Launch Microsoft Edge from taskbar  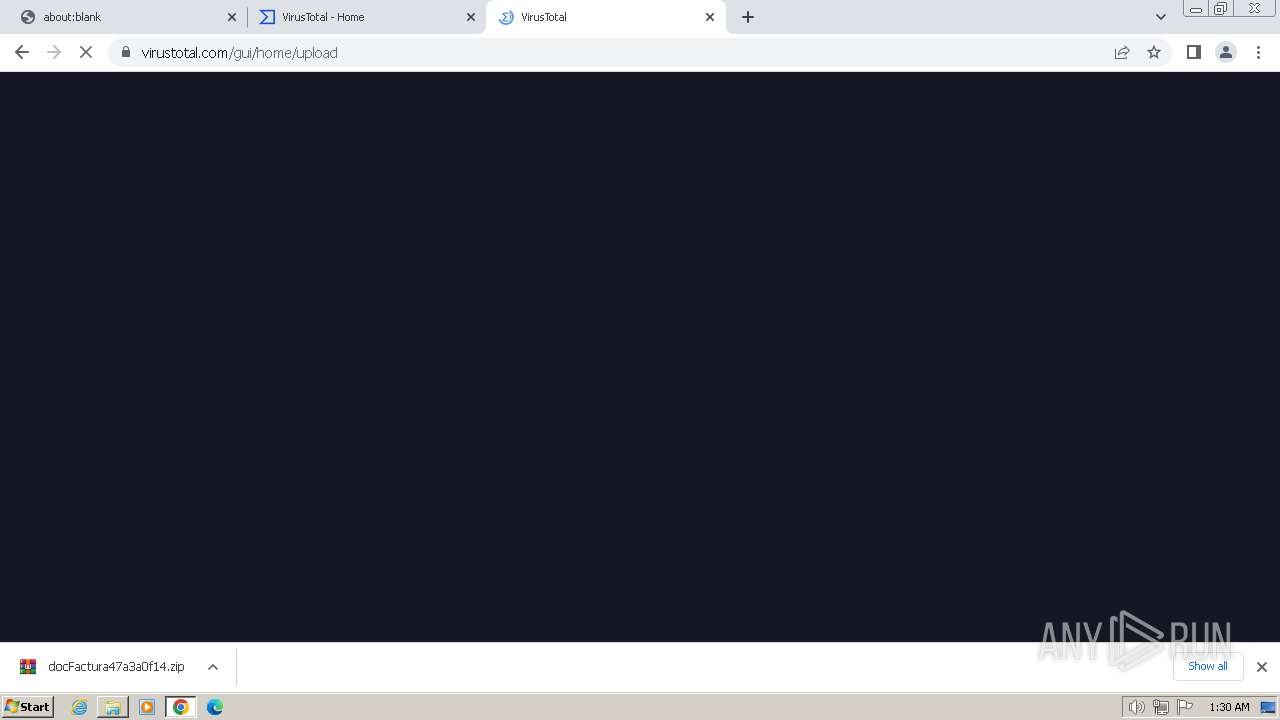[x=215, y=707]
